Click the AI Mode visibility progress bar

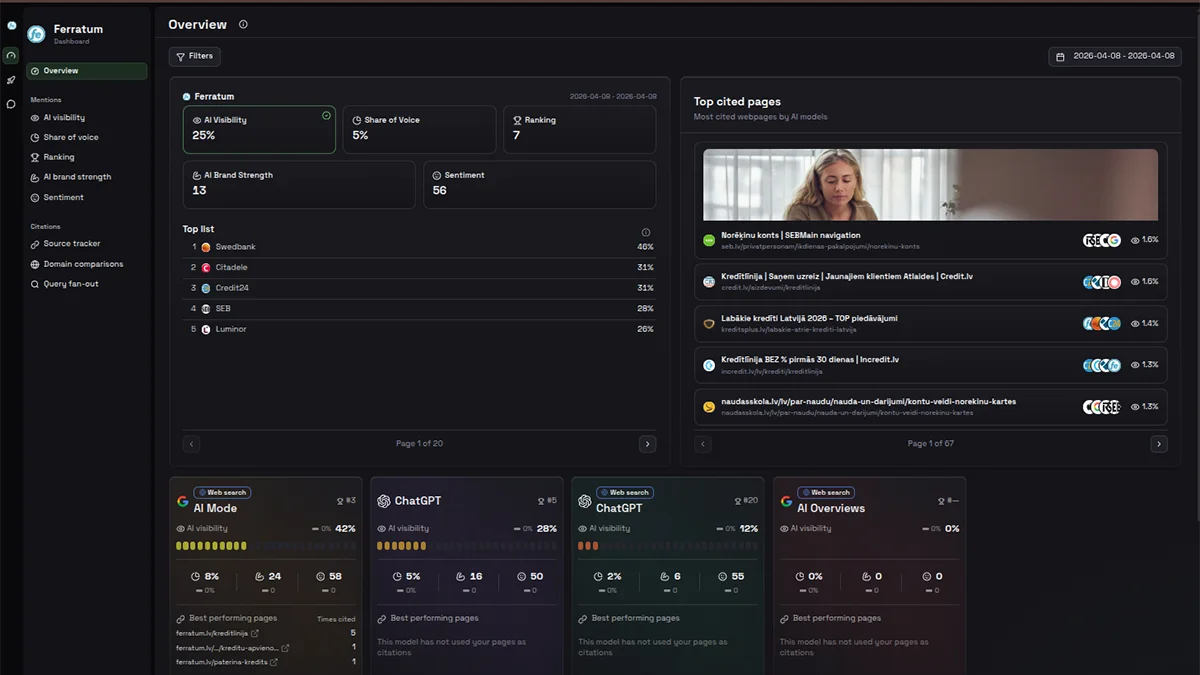pos(265,546)
